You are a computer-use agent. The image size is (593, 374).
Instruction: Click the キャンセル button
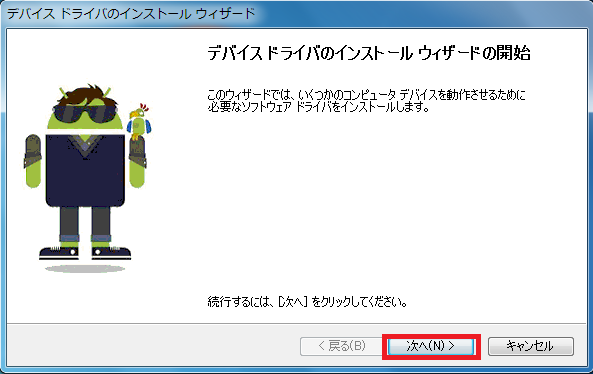[x=531, y=346]
